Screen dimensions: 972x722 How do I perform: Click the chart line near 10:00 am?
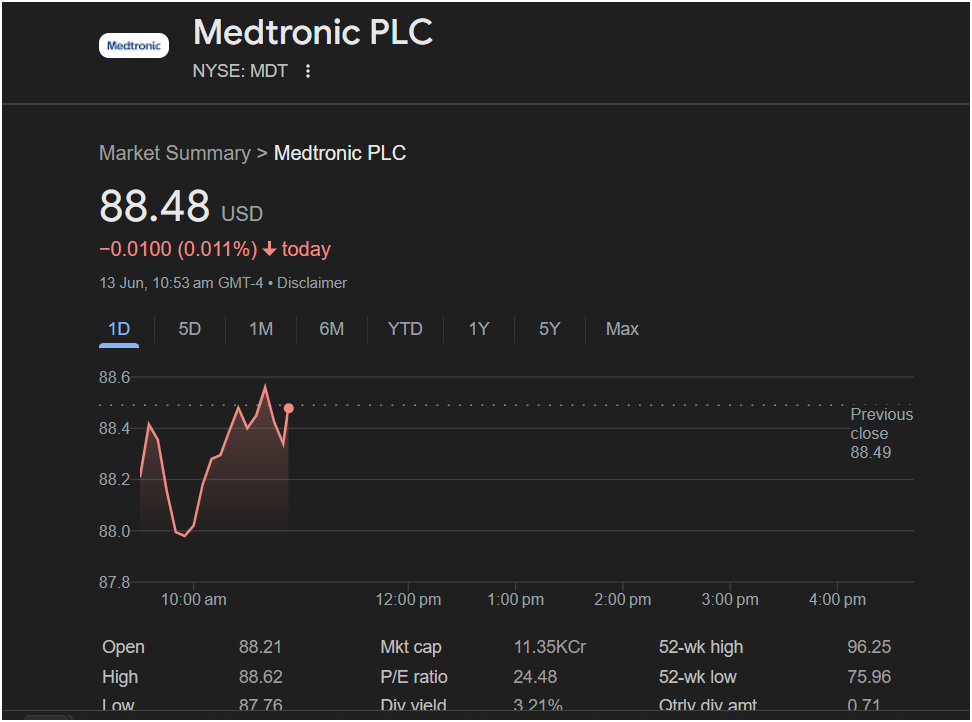[x=193, y=524]
